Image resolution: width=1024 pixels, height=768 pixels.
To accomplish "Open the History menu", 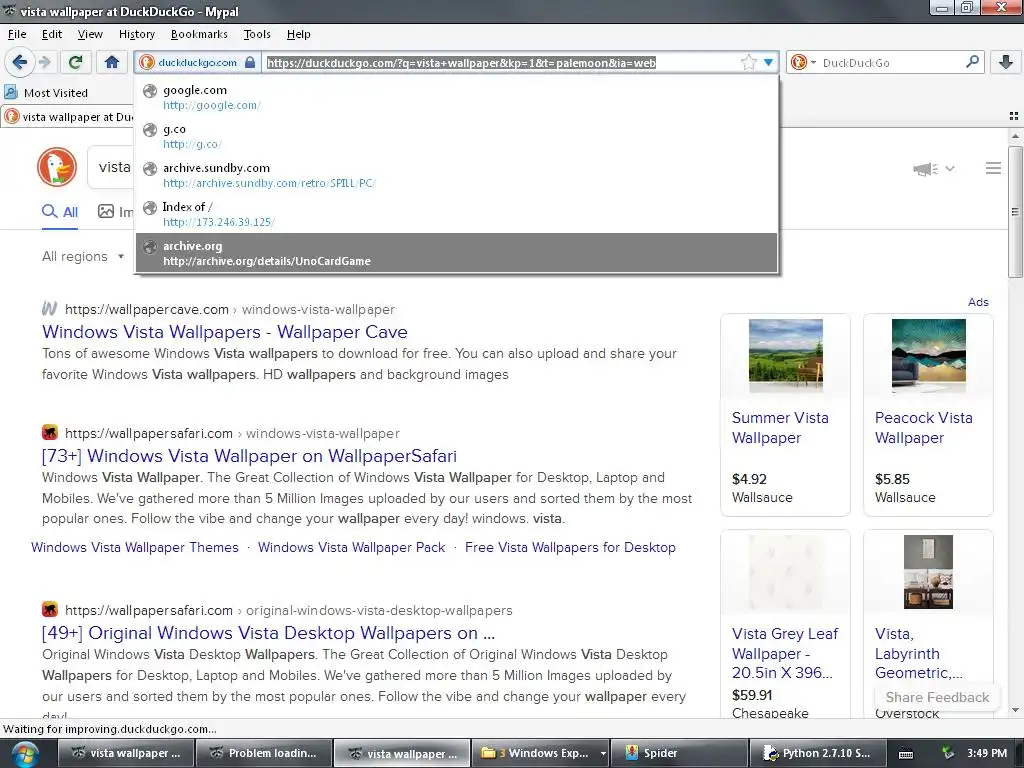I will click(136, 34).
